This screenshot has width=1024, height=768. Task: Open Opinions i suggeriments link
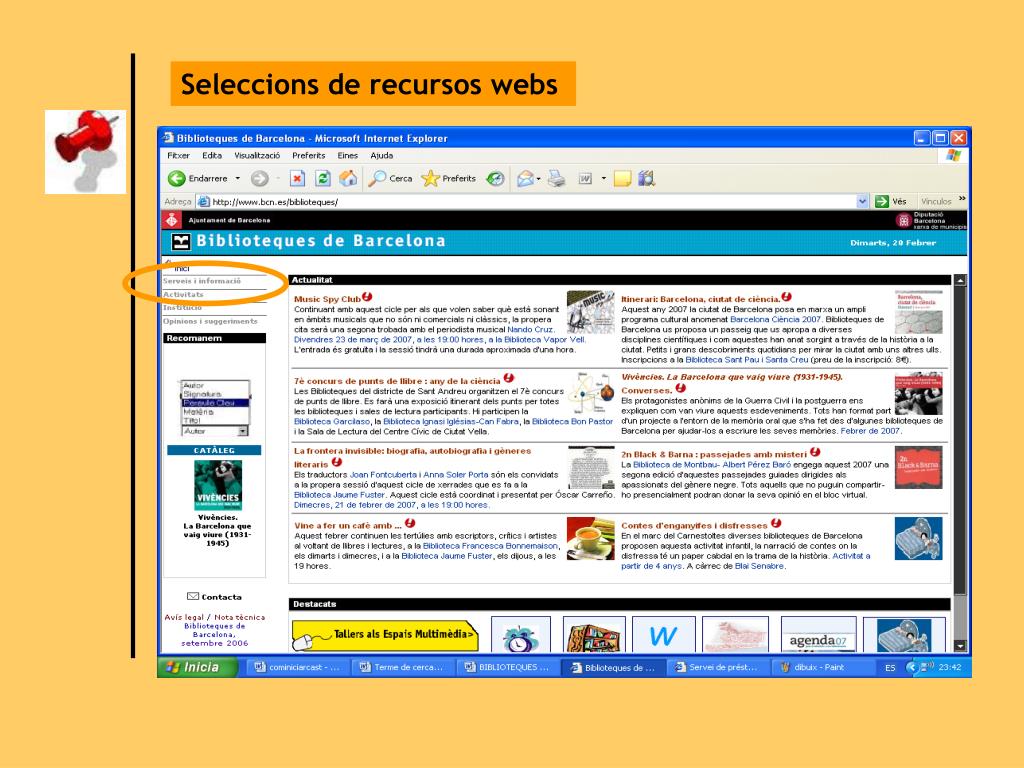point(210,321)
